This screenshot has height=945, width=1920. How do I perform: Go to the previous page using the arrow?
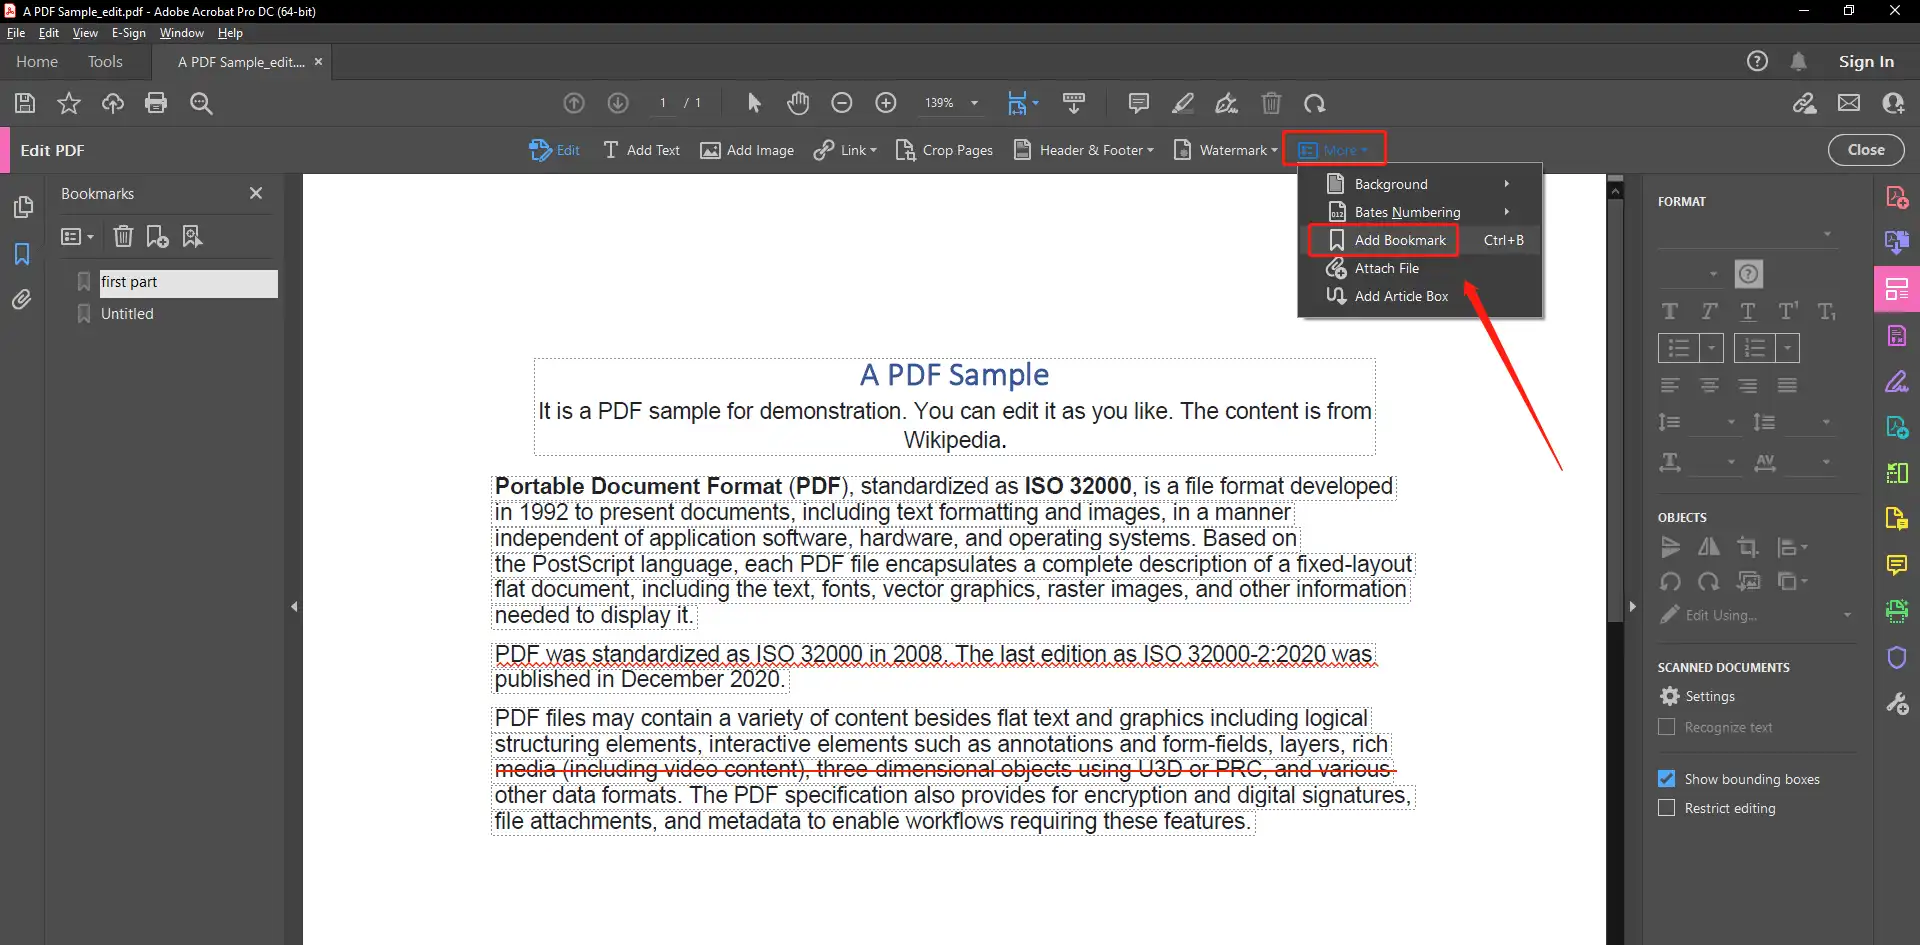[574, 103]
